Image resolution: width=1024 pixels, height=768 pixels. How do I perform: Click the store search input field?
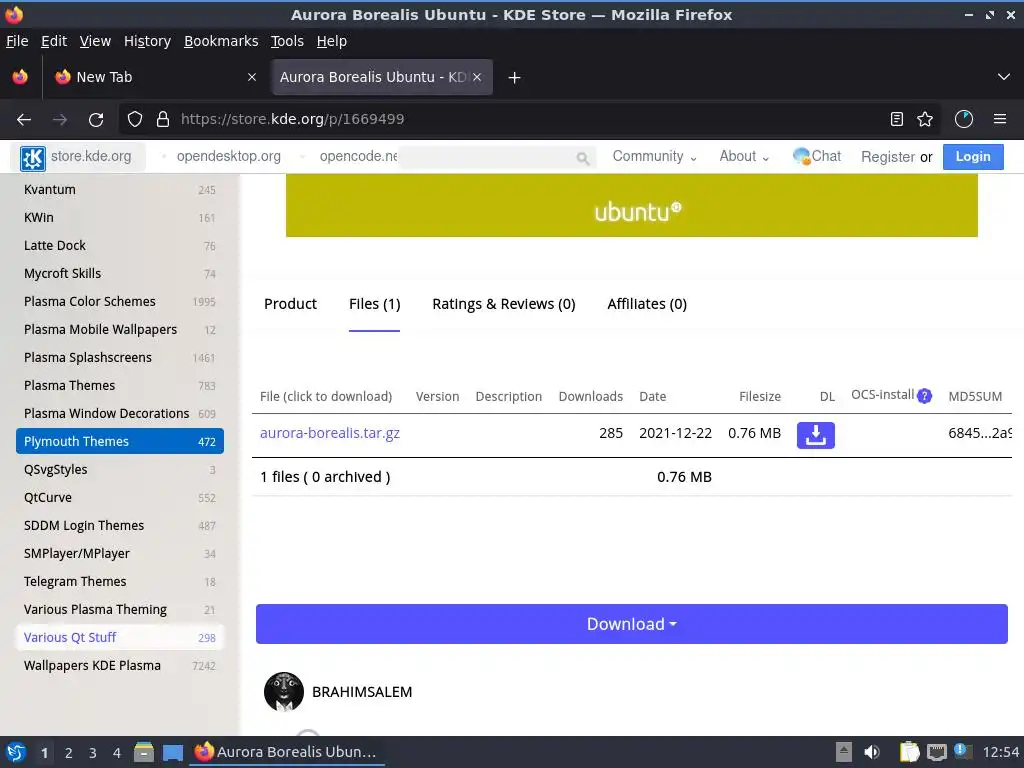(x=488, y=157)
